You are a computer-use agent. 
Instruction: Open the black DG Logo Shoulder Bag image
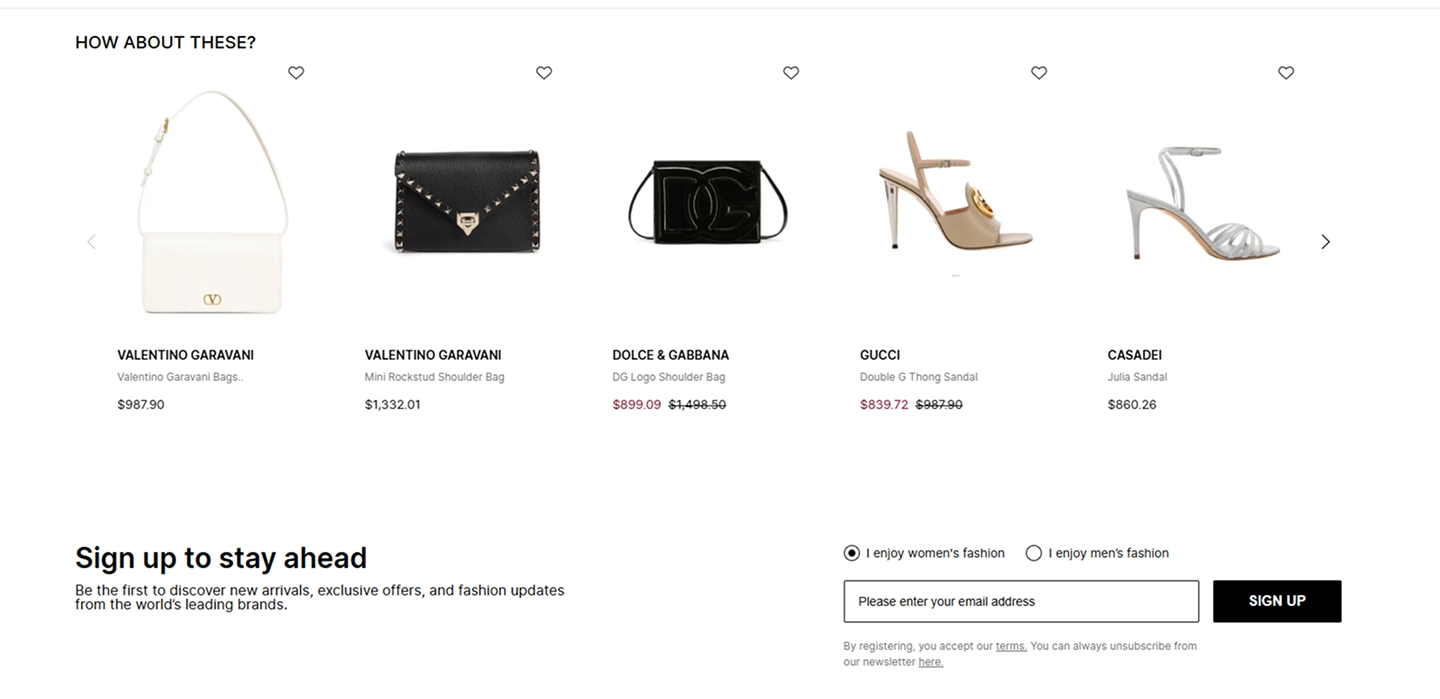[x=708, y=200]
